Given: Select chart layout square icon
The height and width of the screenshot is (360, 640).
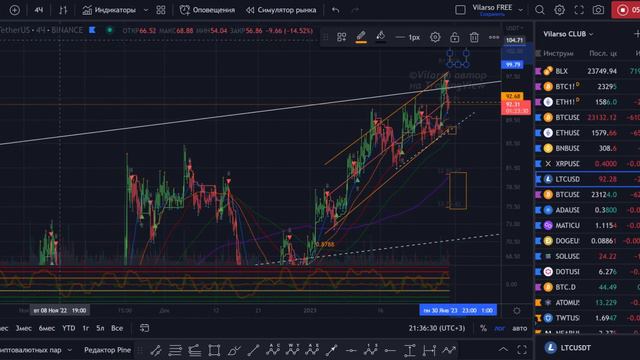Looking at the screenshot, I should (460, 10).
